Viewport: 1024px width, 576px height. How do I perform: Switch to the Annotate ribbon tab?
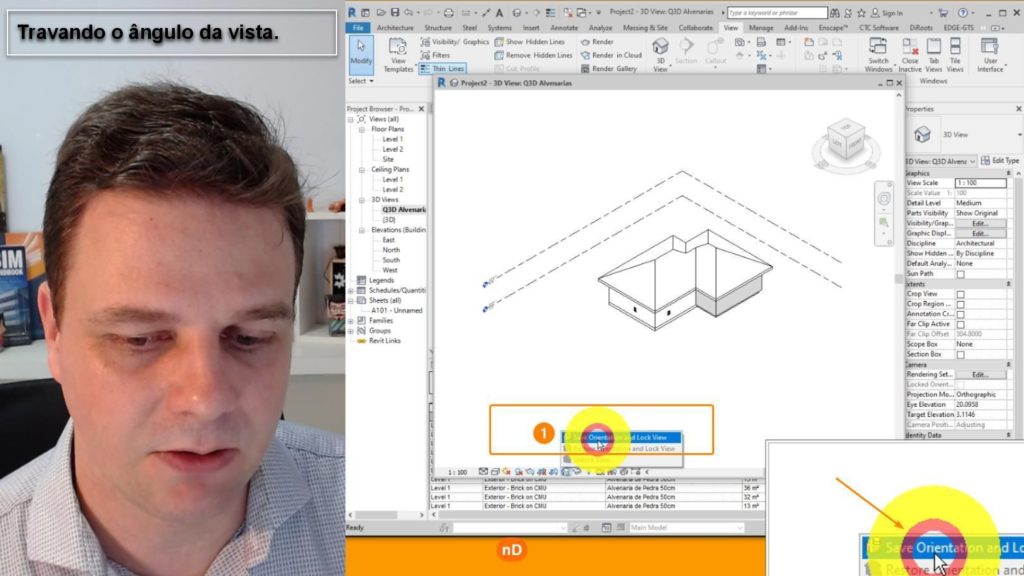pyautogui.click(x=564, y=28)
